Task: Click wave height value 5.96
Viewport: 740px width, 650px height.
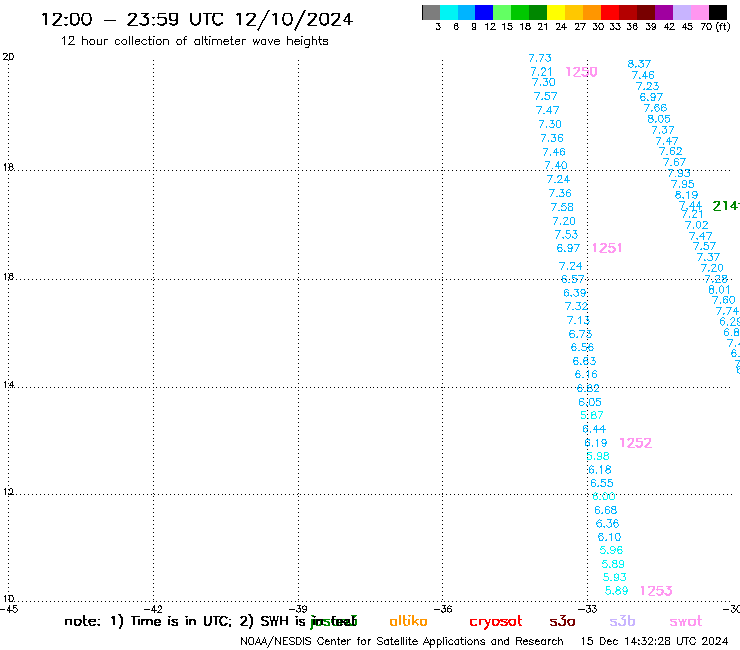Action: pos(611,550)
